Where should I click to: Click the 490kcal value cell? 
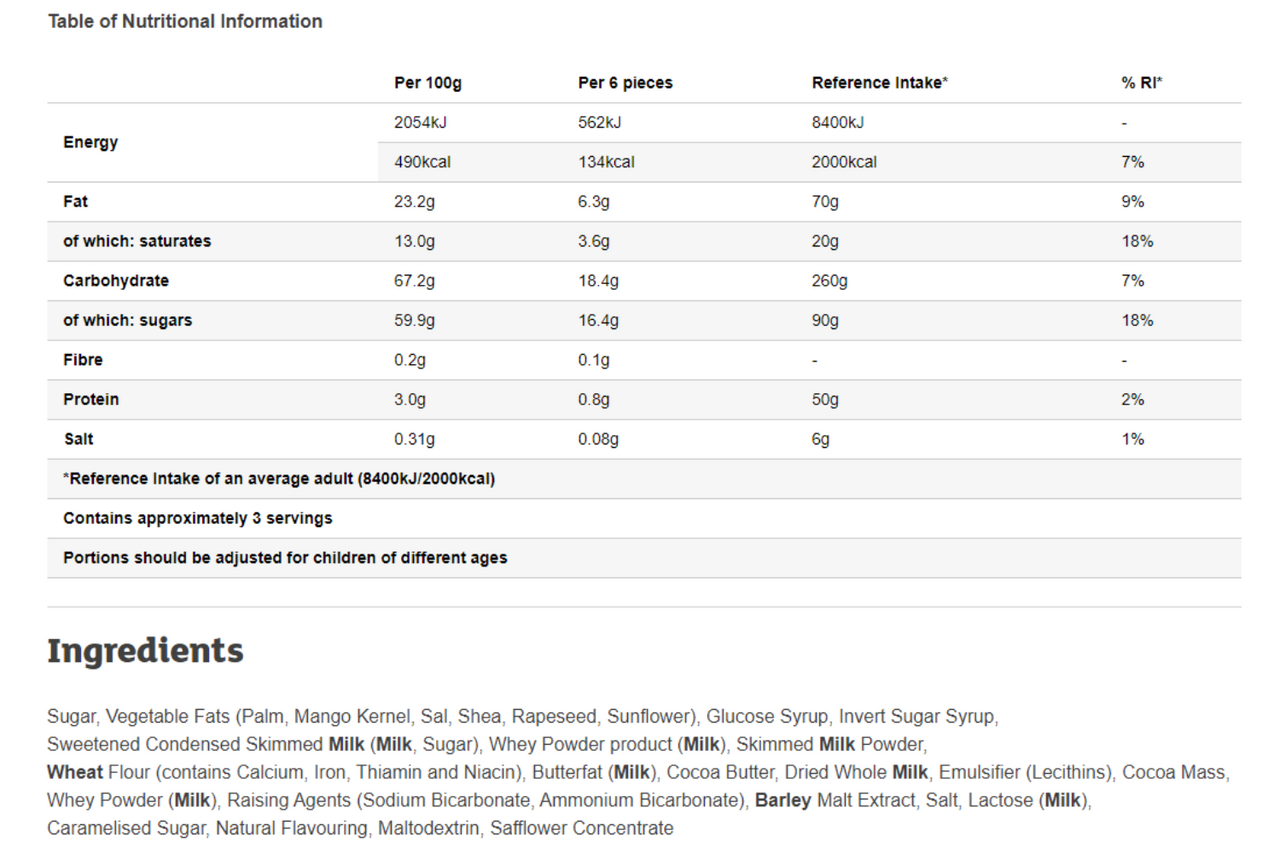pos(422,162)
